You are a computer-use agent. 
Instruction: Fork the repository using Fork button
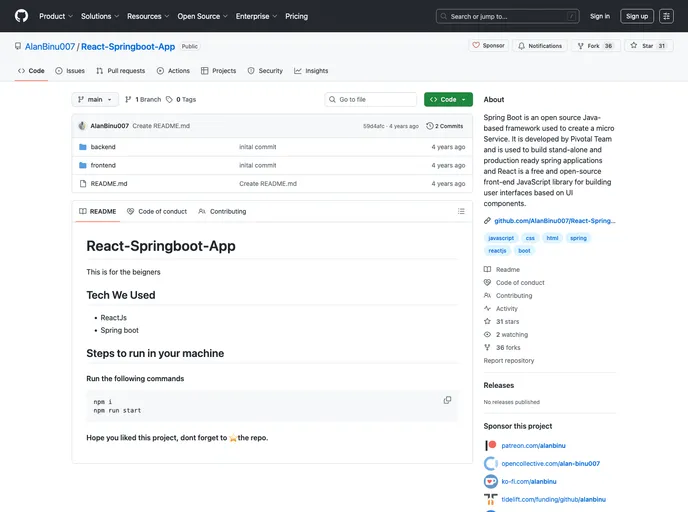click(x=595, y=46)
